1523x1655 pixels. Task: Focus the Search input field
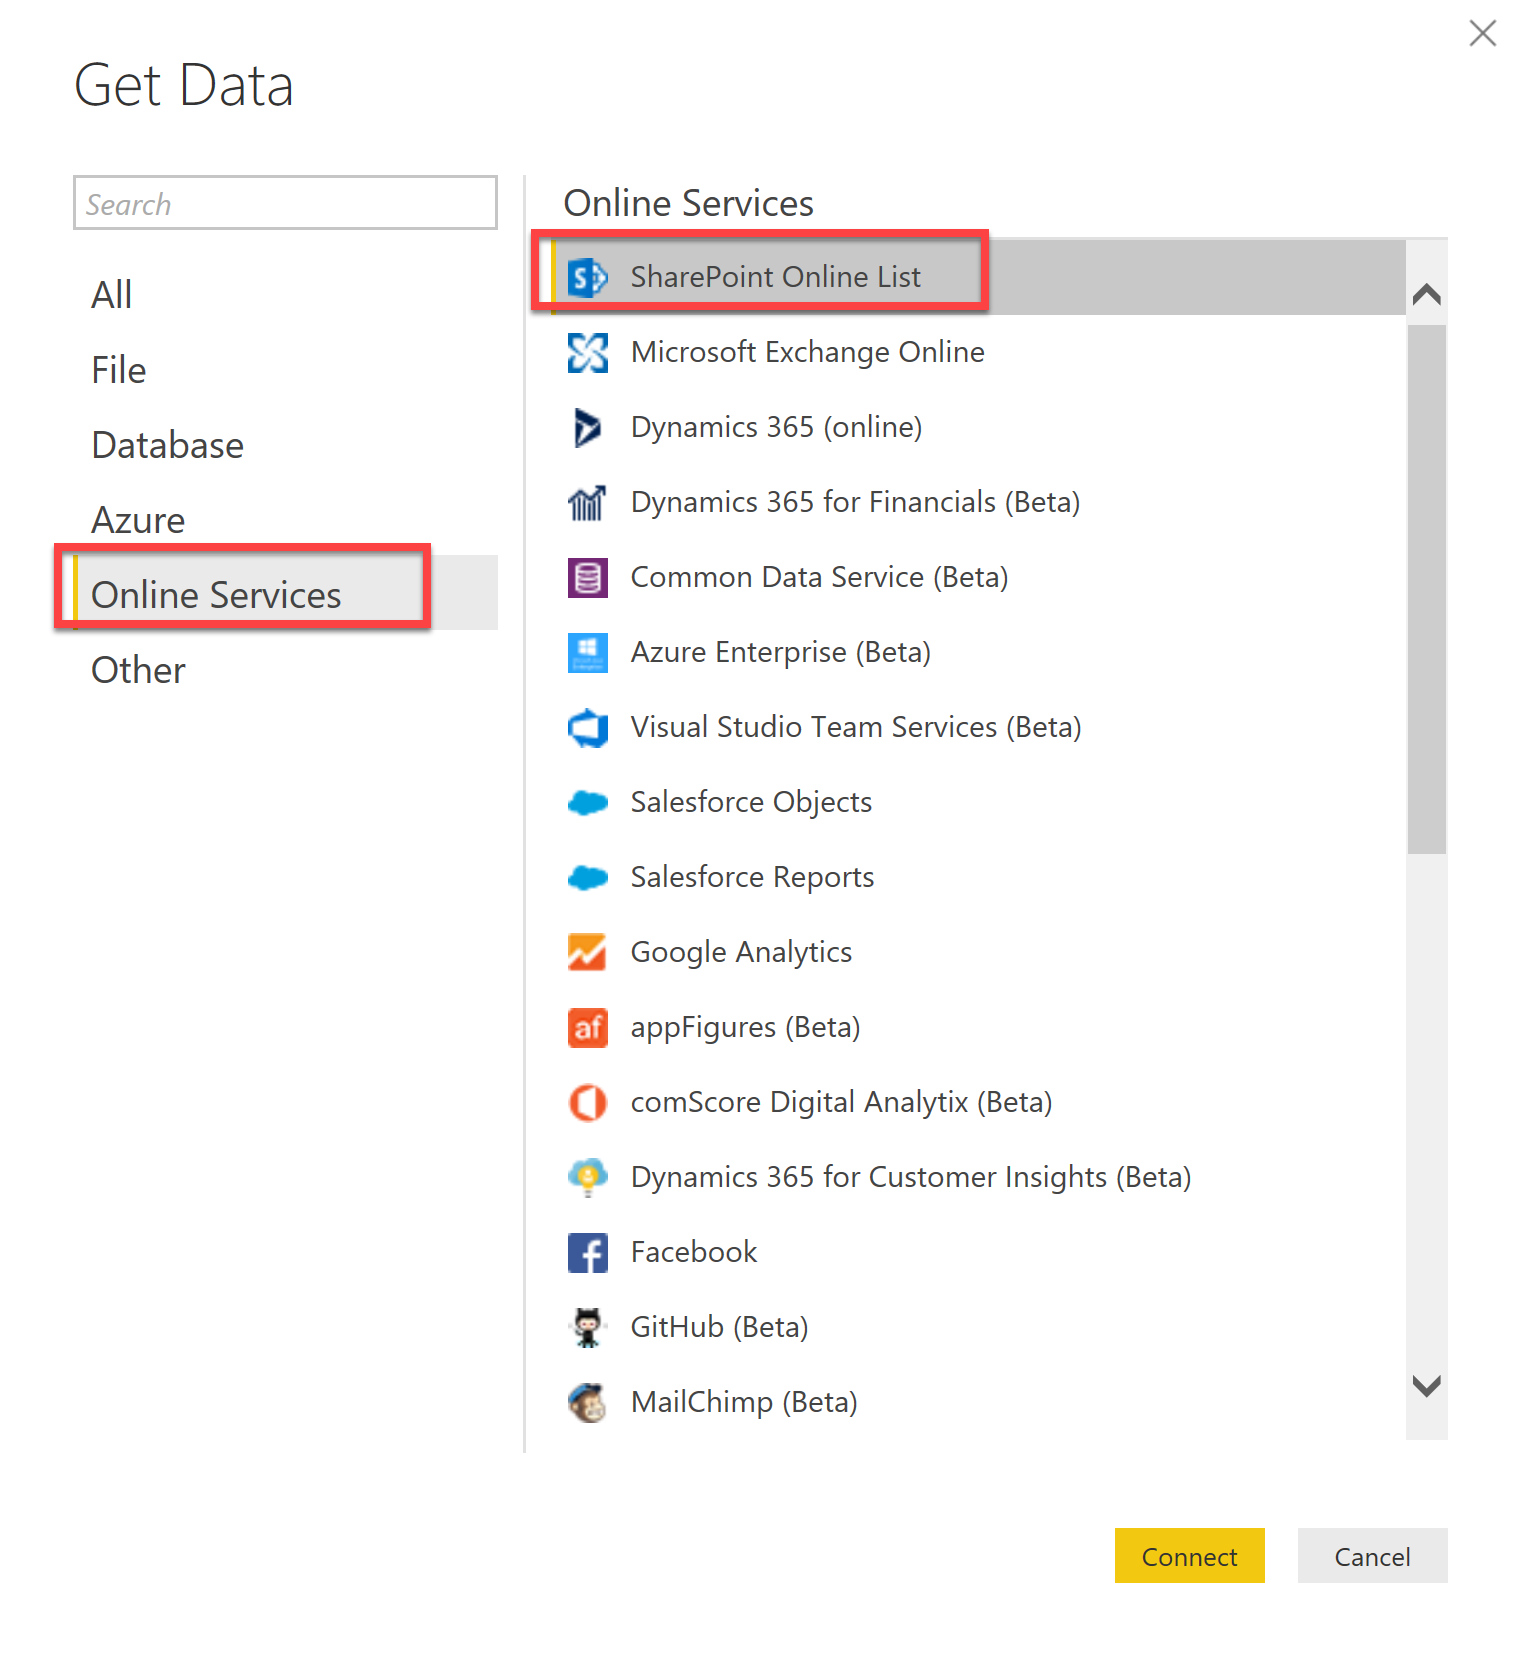(285, 203)
